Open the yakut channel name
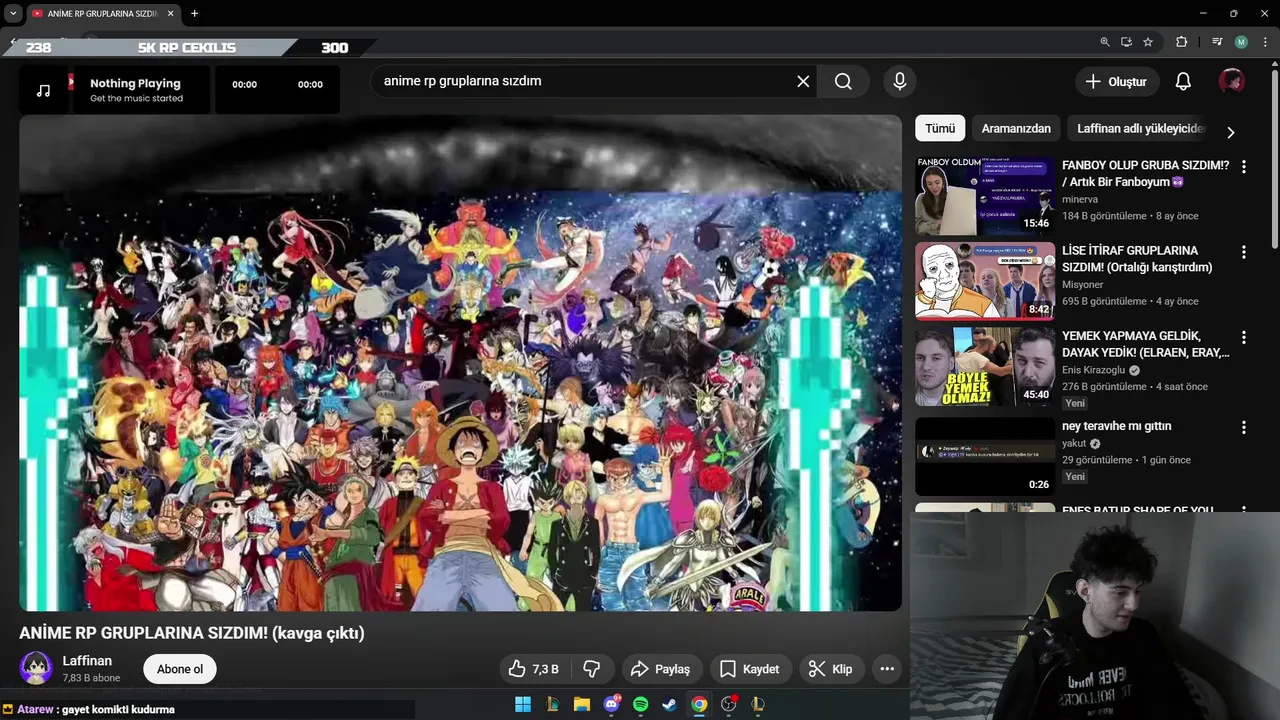Image resolution: width=1280 pixels, height=720 pixels. pos(1074,443)
